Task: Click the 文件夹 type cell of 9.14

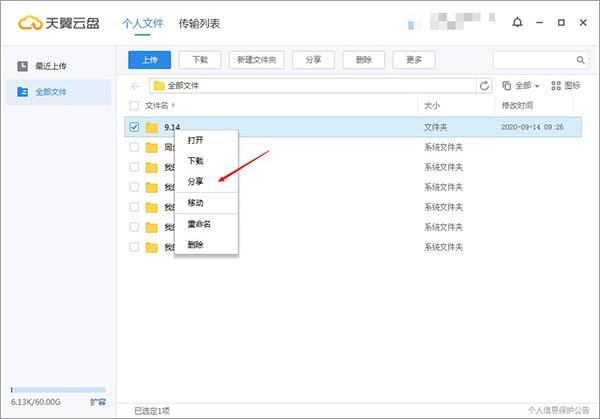Action: pyautogui.click(x=435, y=127)
